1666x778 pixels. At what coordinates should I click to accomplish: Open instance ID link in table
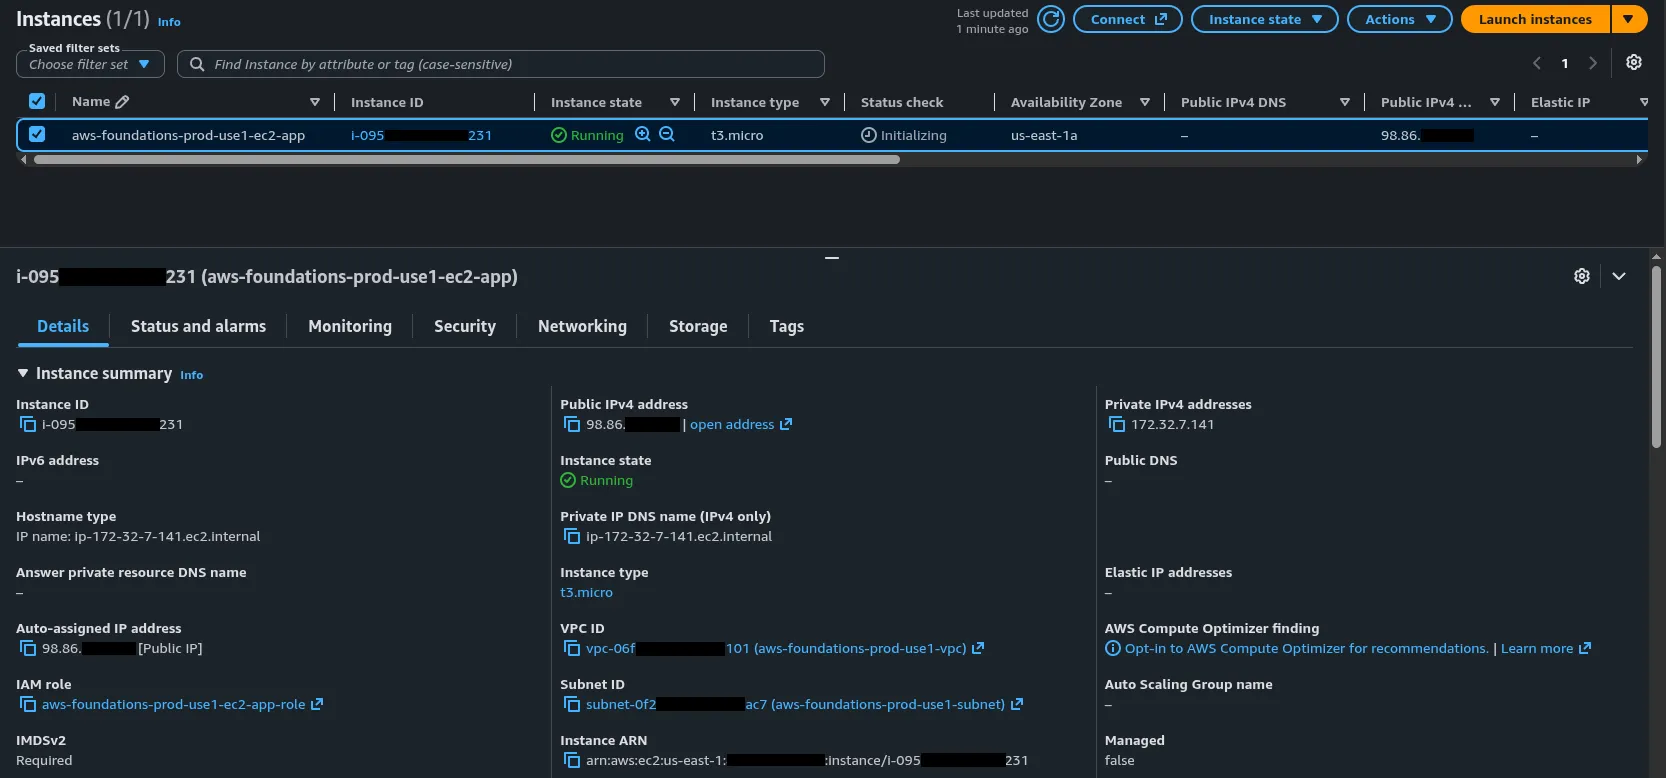[x=421, y=135]
